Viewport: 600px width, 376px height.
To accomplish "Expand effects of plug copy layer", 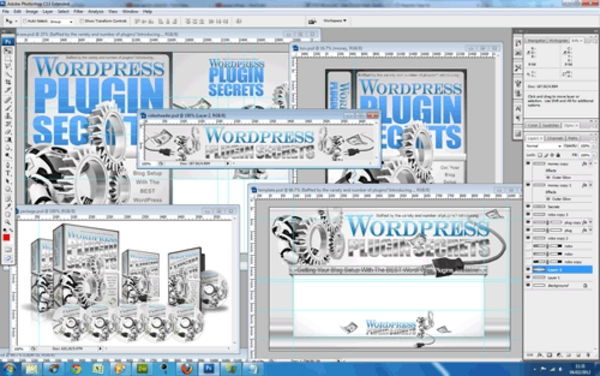I will [590, 222].
